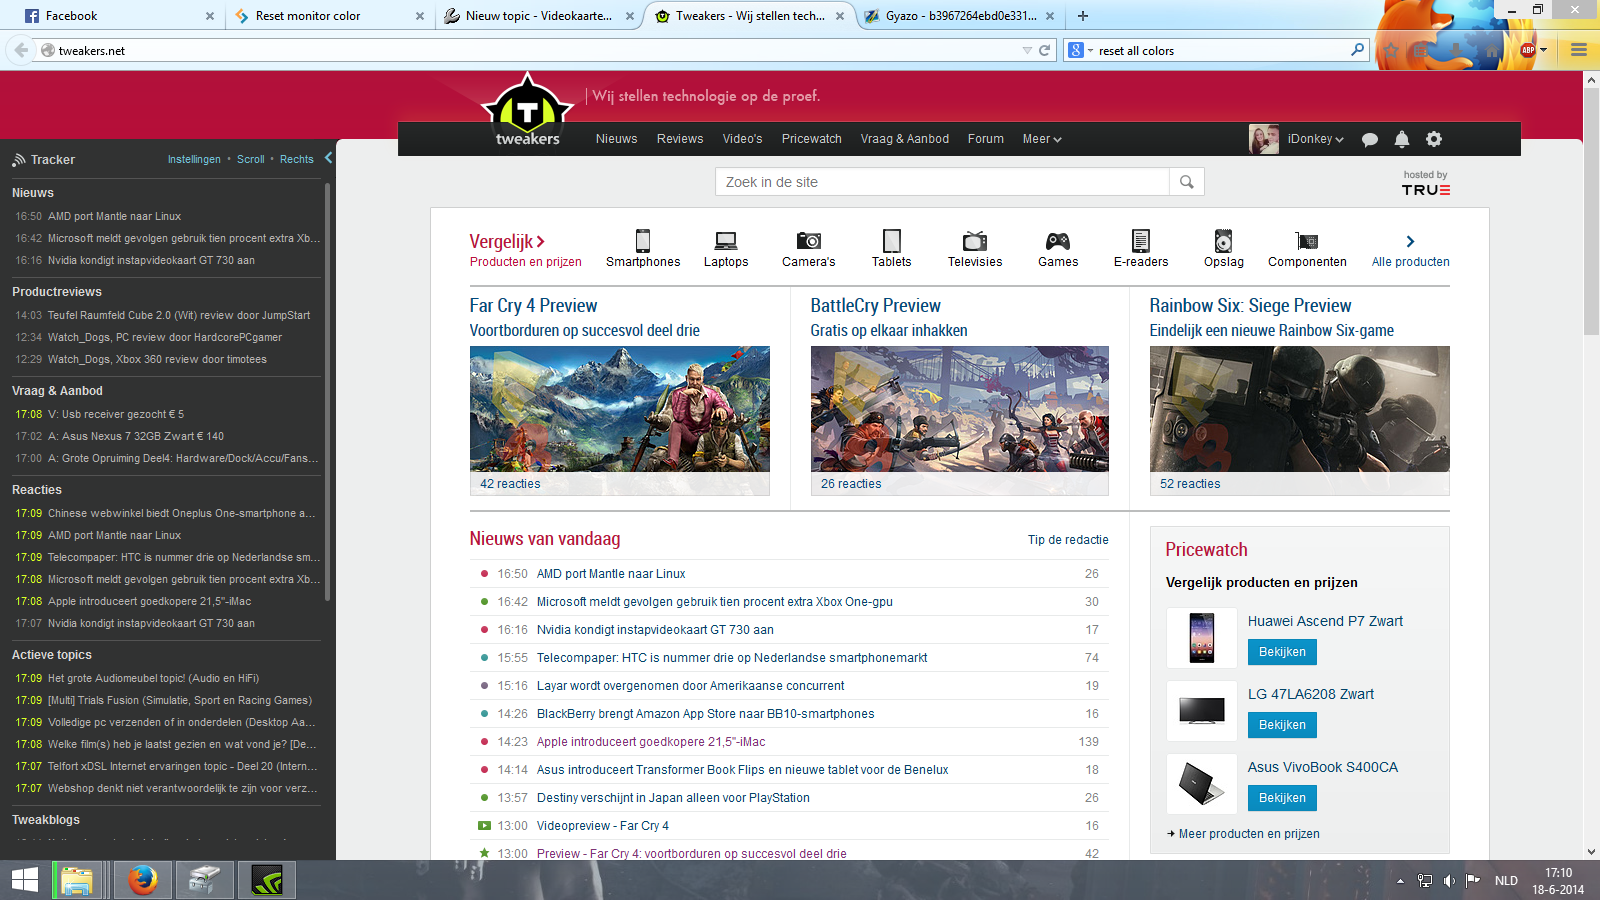Go back with the browser back arrow
This screenshot has width=1600, height=900.
(21, 50)
